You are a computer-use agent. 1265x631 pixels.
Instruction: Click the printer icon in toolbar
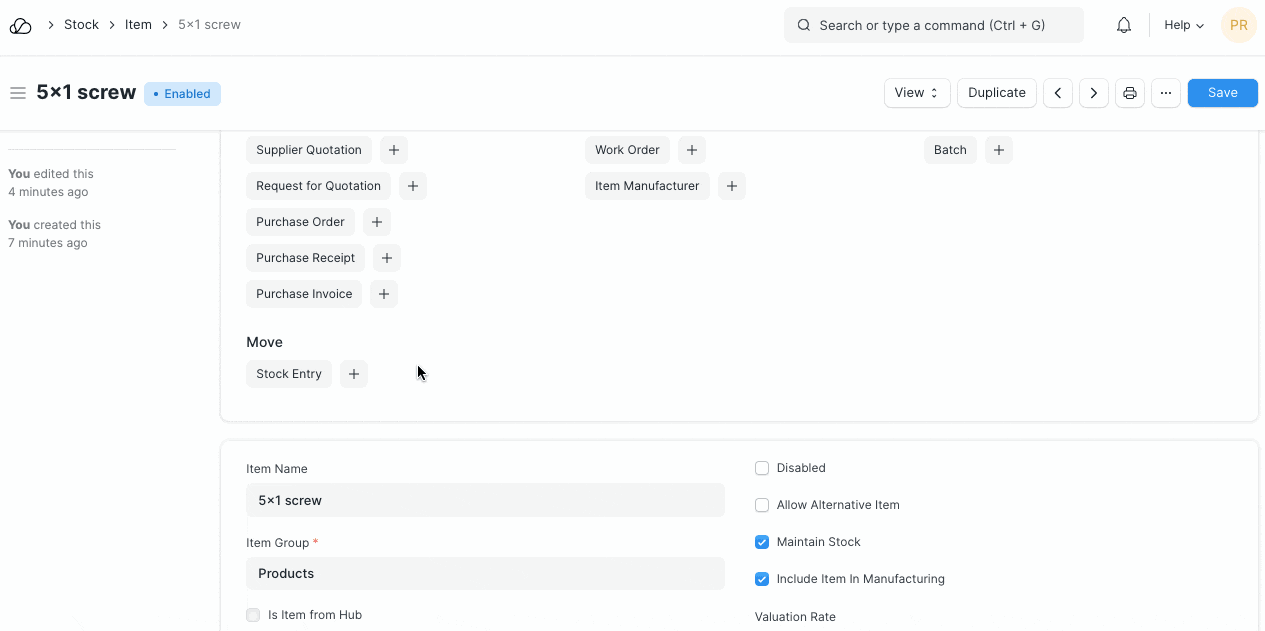[x=1130, y=93]
